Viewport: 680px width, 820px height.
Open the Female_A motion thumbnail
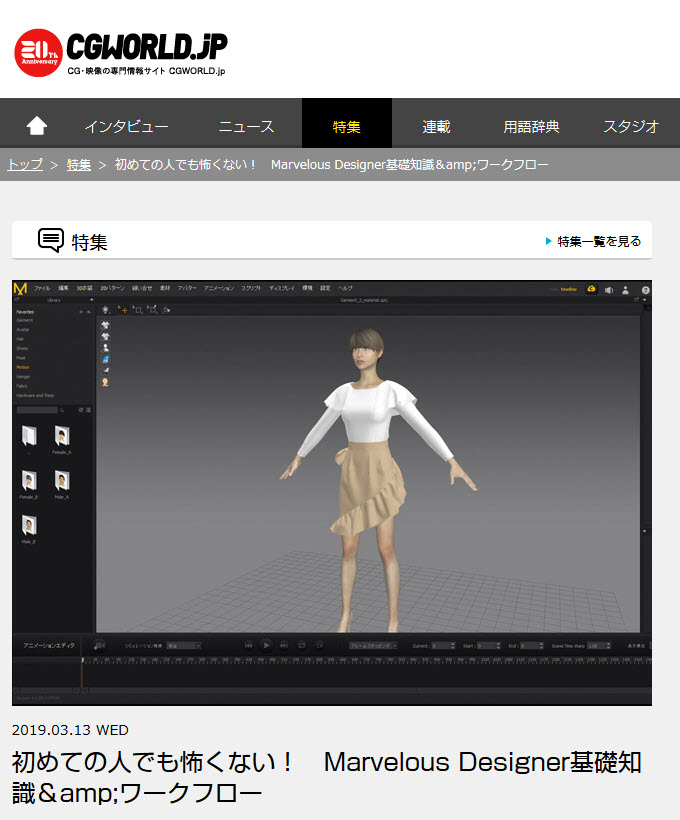click(x=62, y=436)
